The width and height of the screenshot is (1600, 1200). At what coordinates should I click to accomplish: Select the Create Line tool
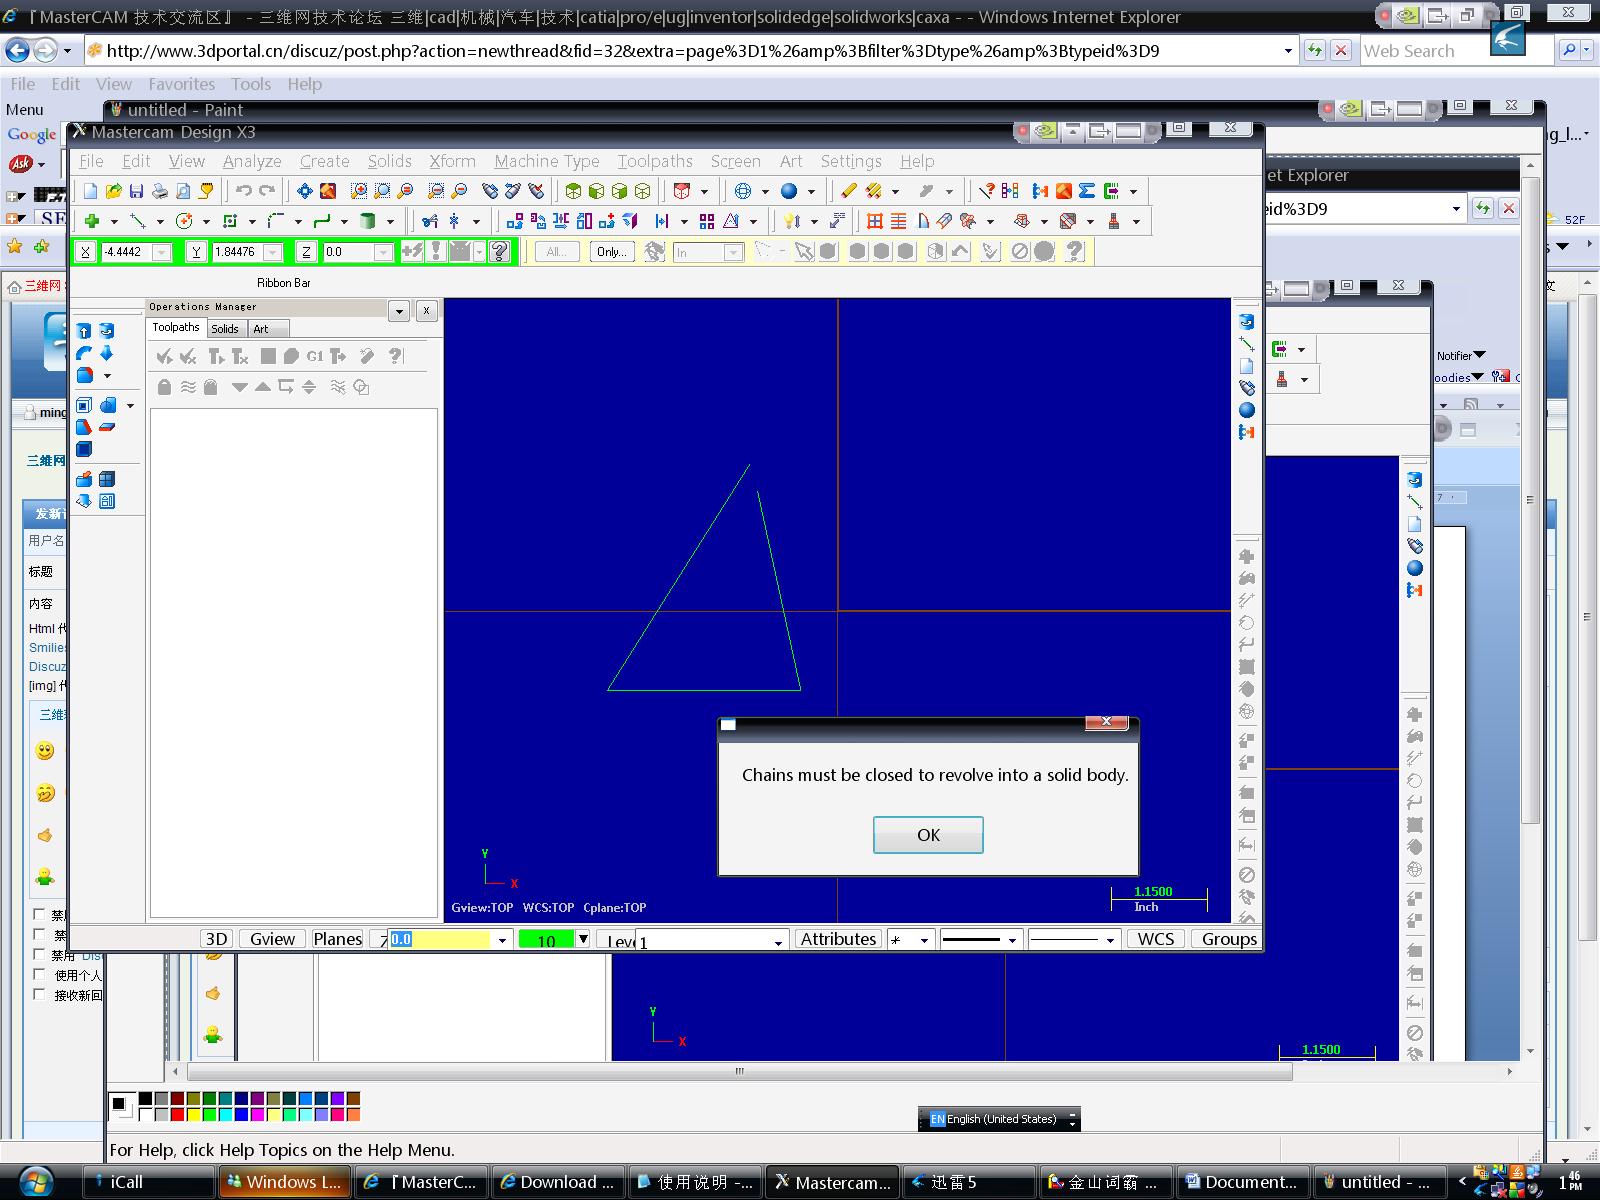click(x=138, y=221)
